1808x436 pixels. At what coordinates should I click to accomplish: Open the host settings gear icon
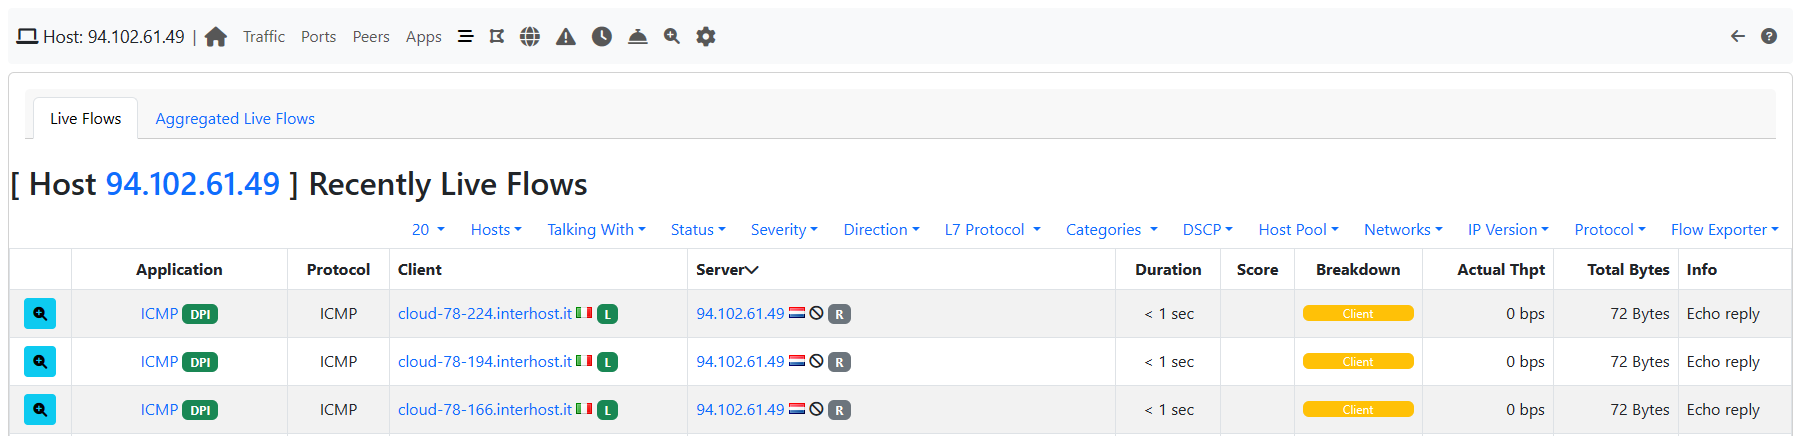pyautogui.click(x=706, y=36)
